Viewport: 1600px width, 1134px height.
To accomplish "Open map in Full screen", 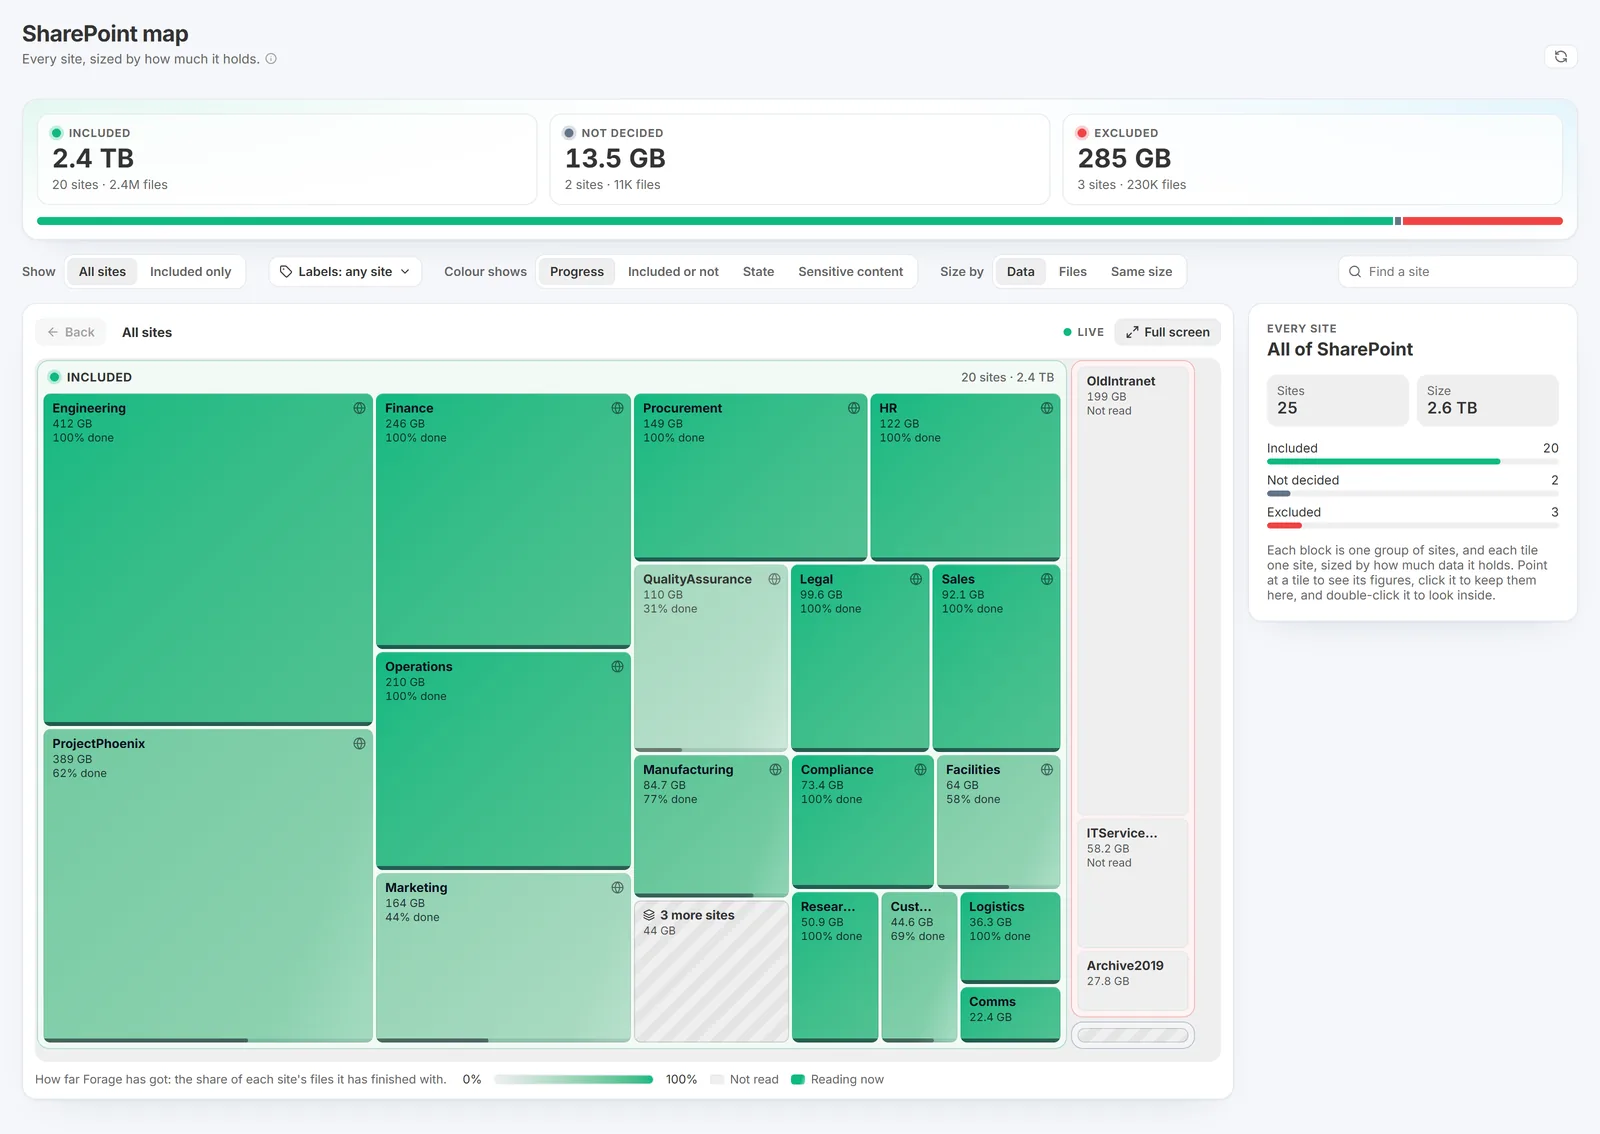I will pyautogui.click(x=1167, y=332).
